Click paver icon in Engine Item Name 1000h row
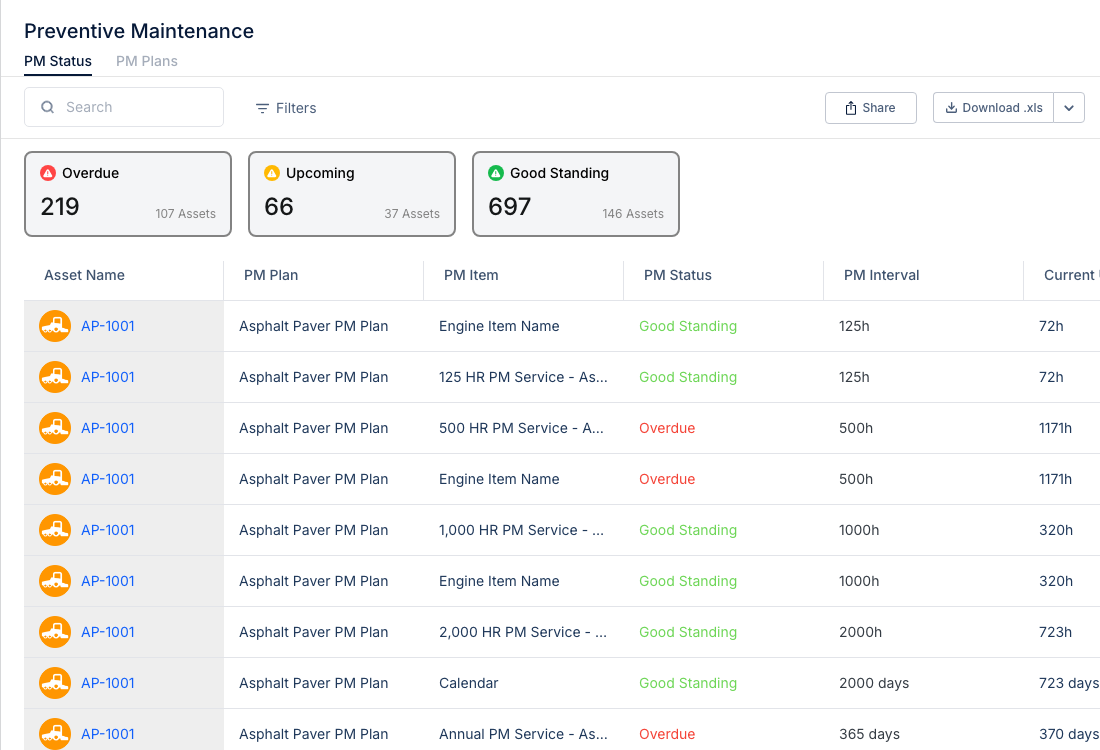The height and width of the screenshot is (750, 1100). pyautogui.click(x=55, y=581)
